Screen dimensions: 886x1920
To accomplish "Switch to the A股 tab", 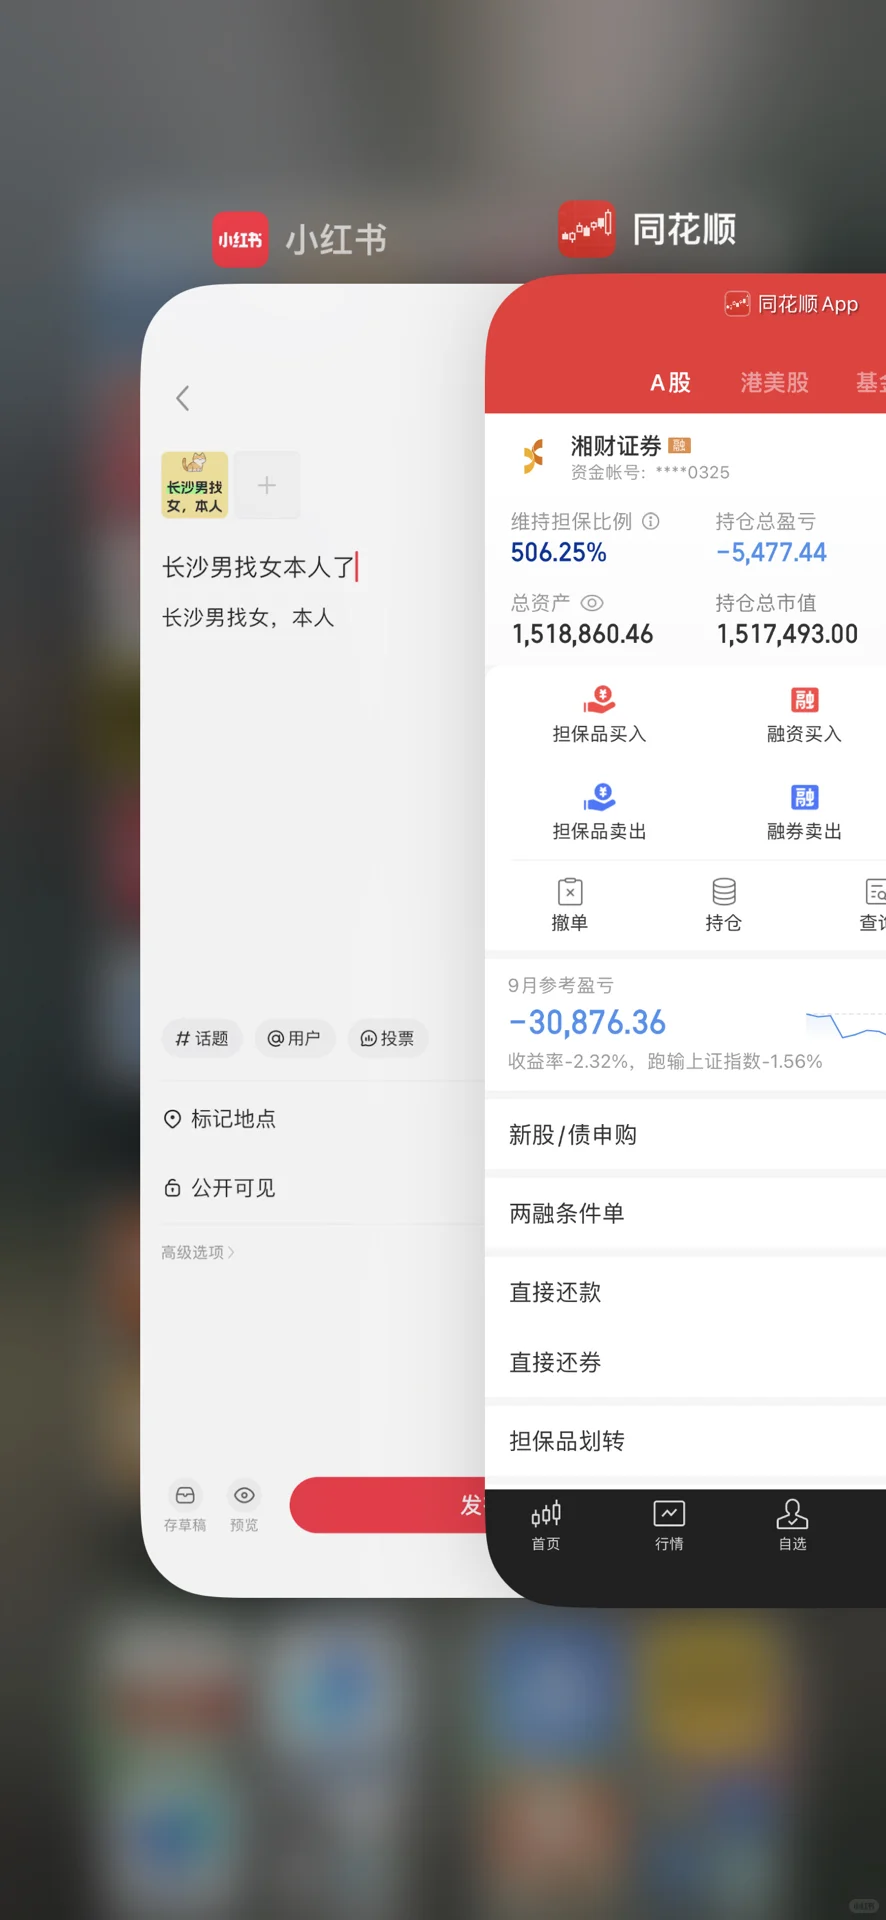I will tap(670, 382).
